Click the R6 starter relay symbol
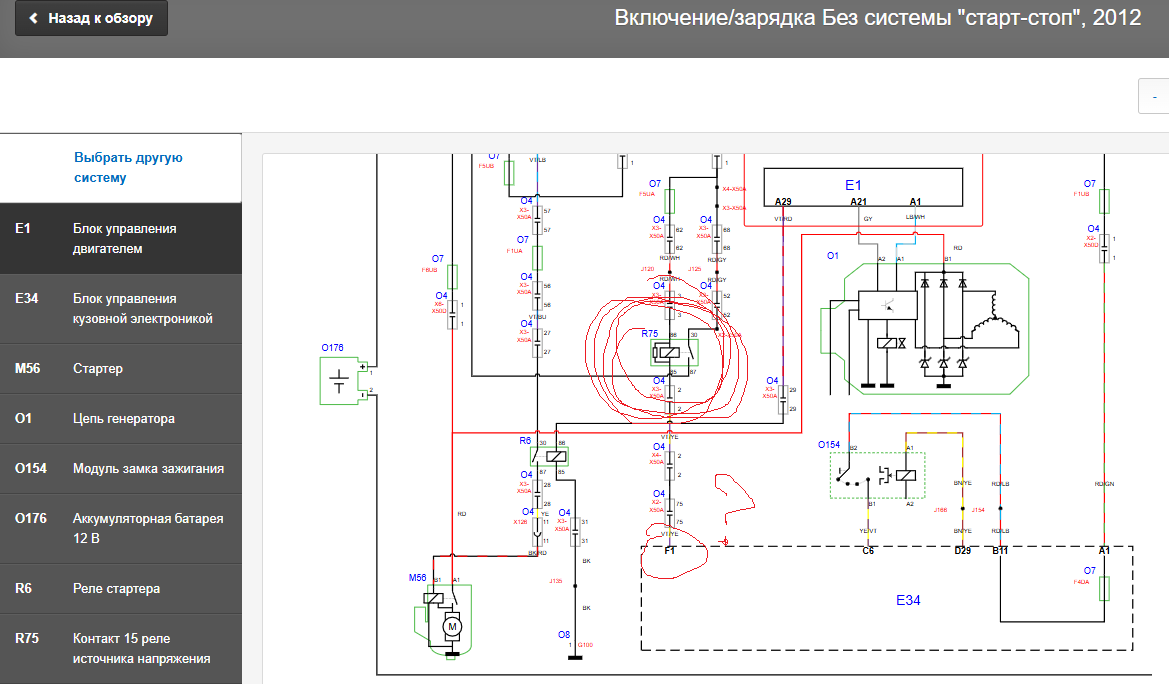Screen dimensions: 1169x684 549,456
